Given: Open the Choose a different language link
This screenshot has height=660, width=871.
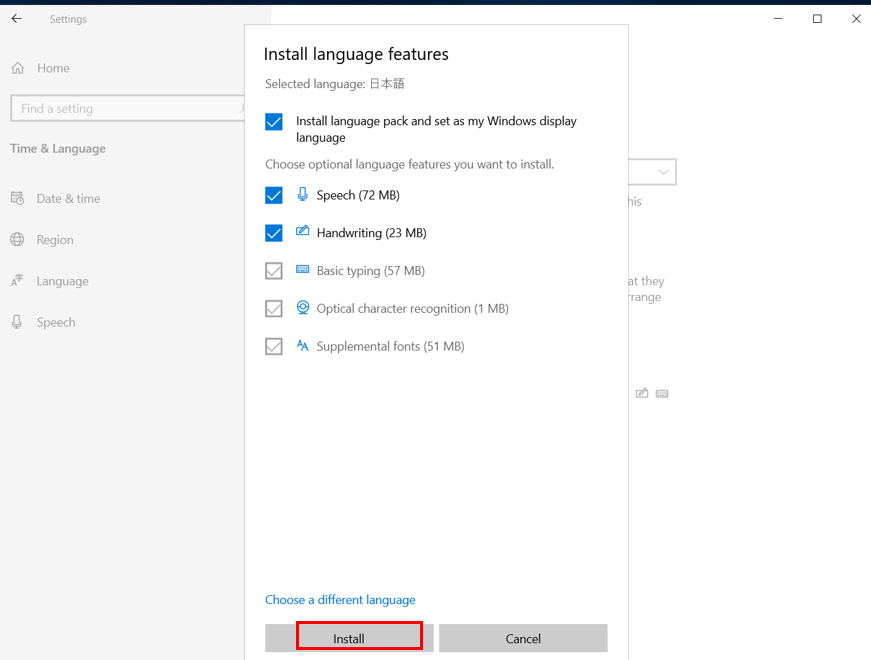Looking at the screenshot, I should (x=340, y=600).
